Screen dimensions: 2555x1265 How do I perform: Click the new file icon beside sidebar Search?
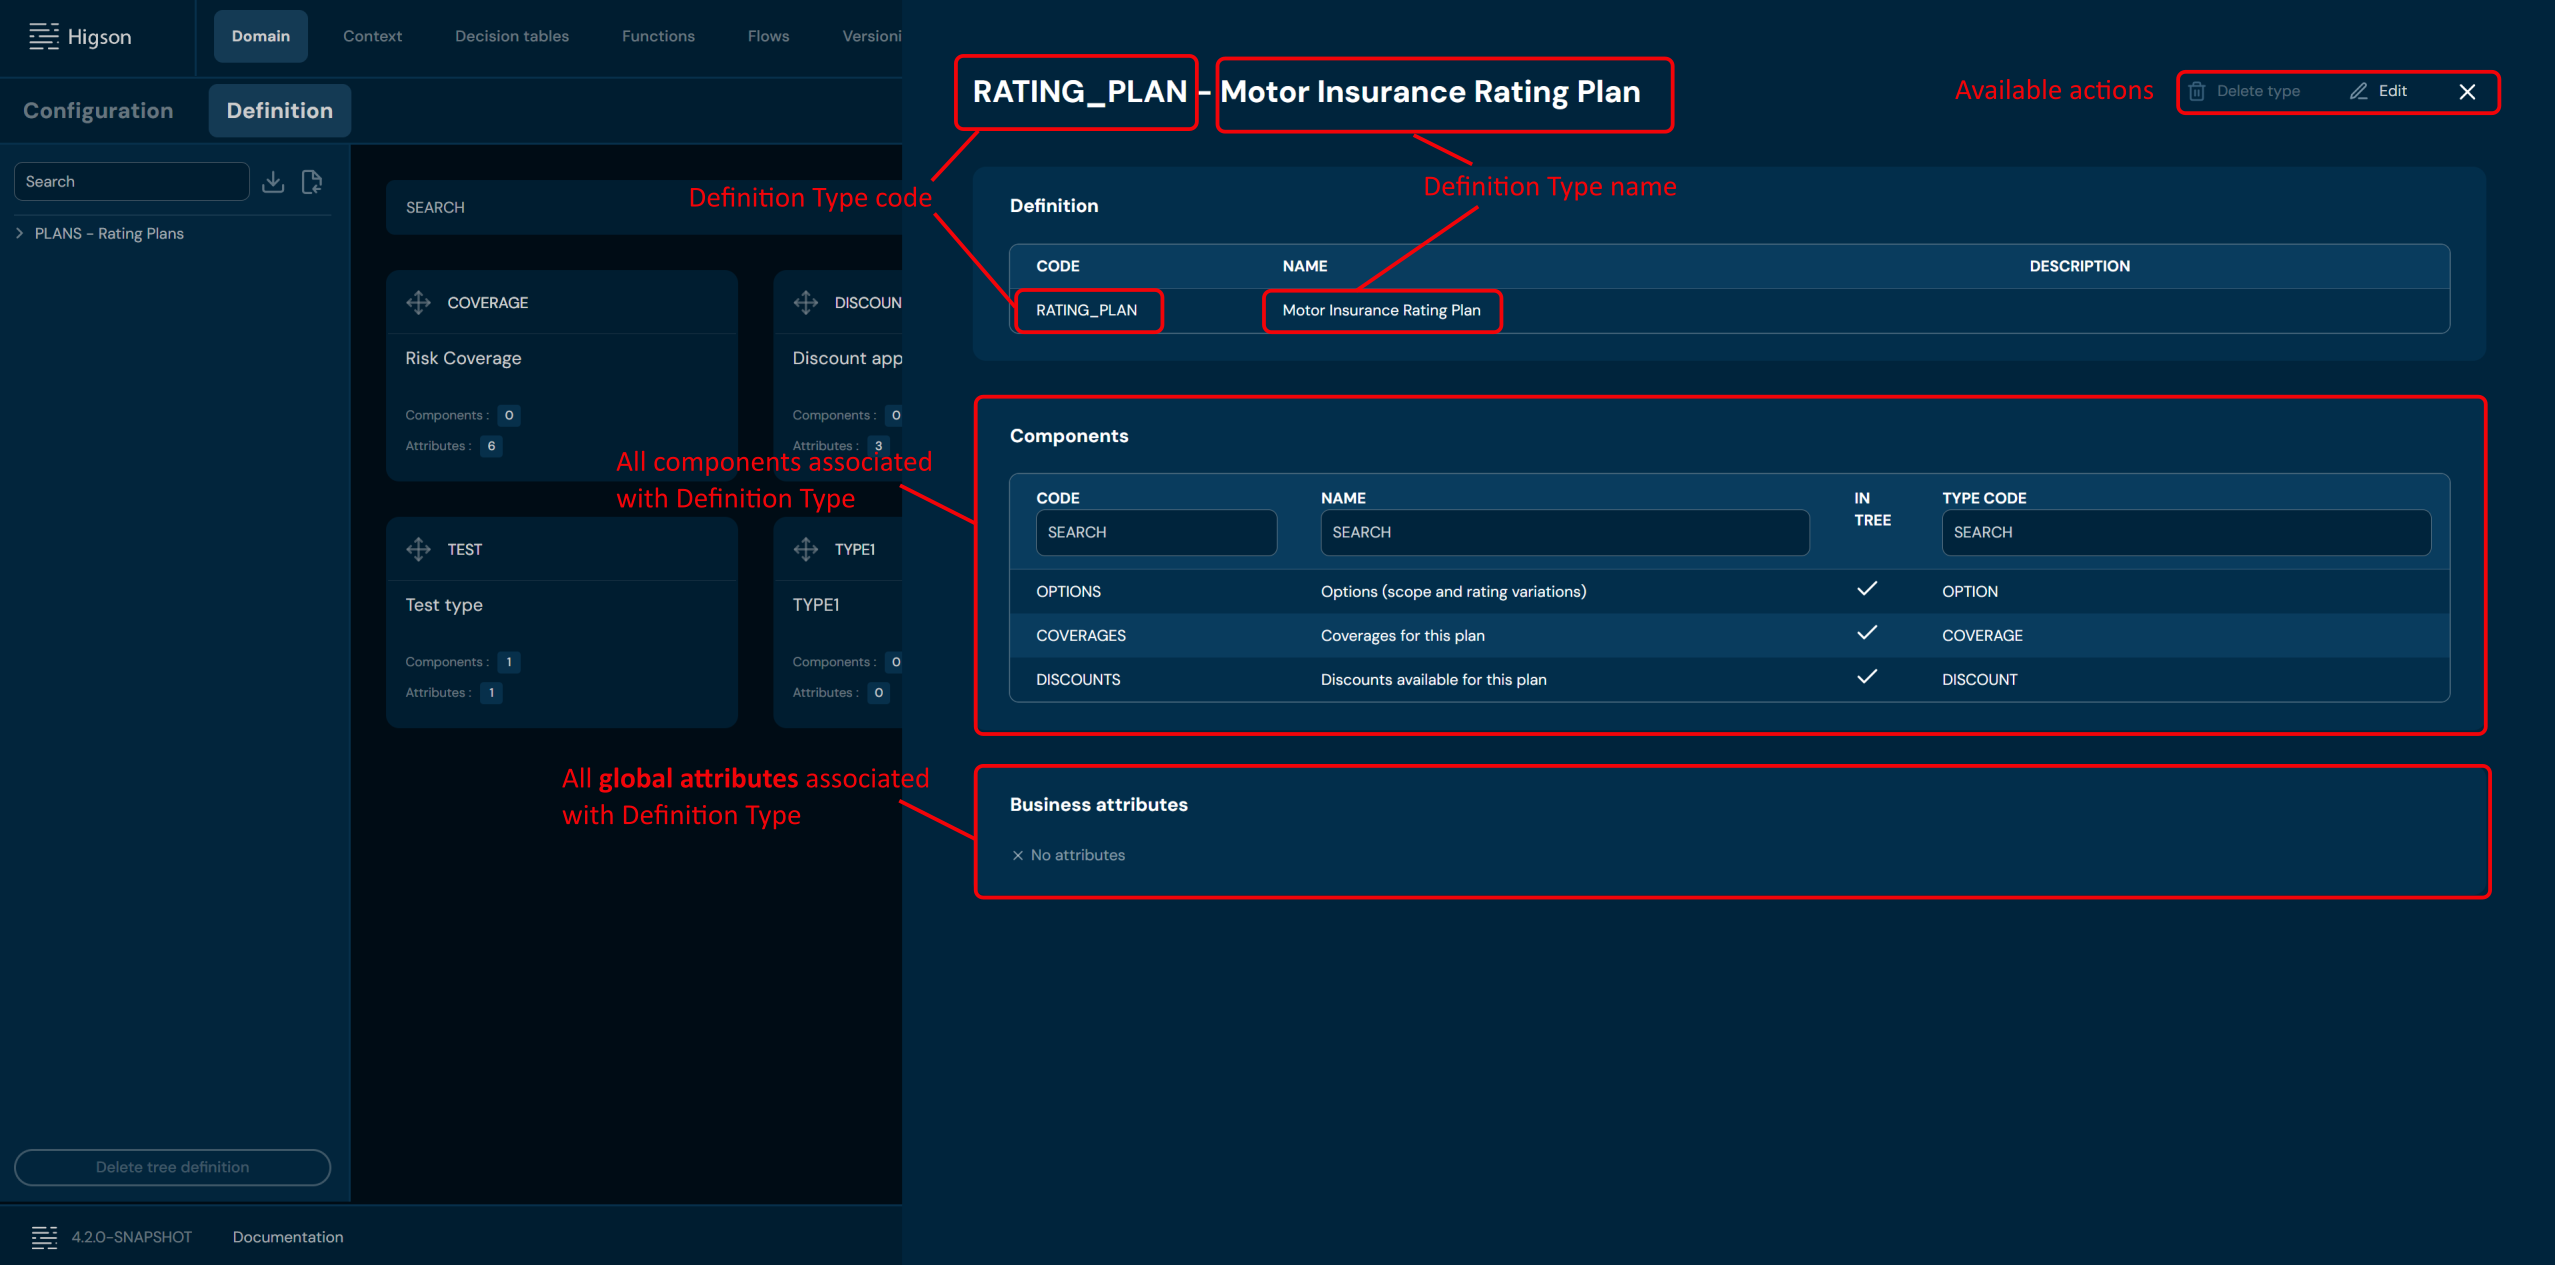click(x=312, y=182)
